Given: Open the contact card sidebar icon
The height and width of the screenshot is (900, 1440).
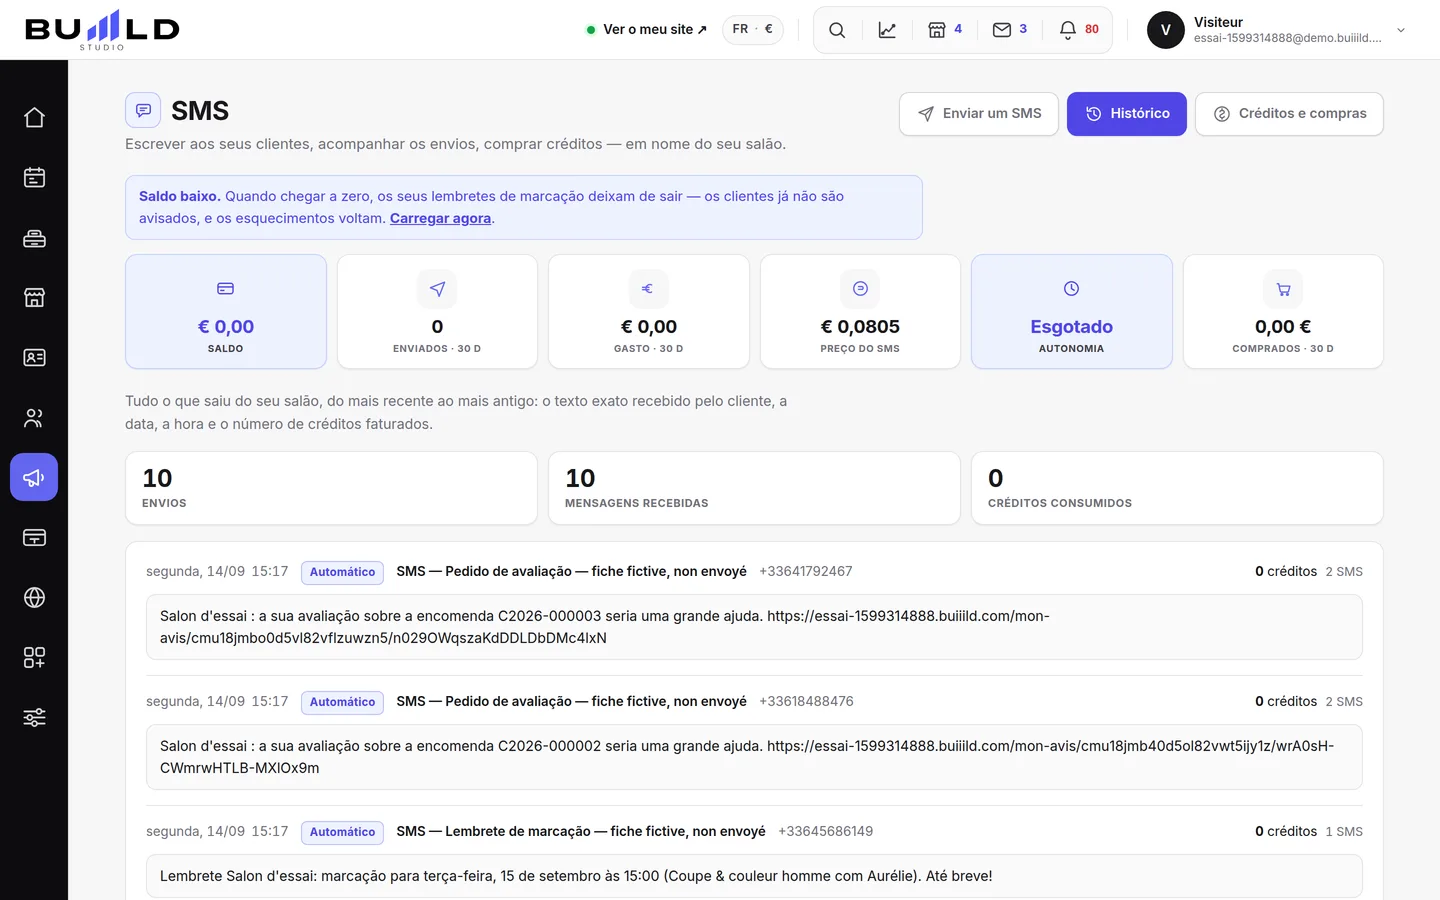Looking at the screenshot, I should [x=34, y=358].
